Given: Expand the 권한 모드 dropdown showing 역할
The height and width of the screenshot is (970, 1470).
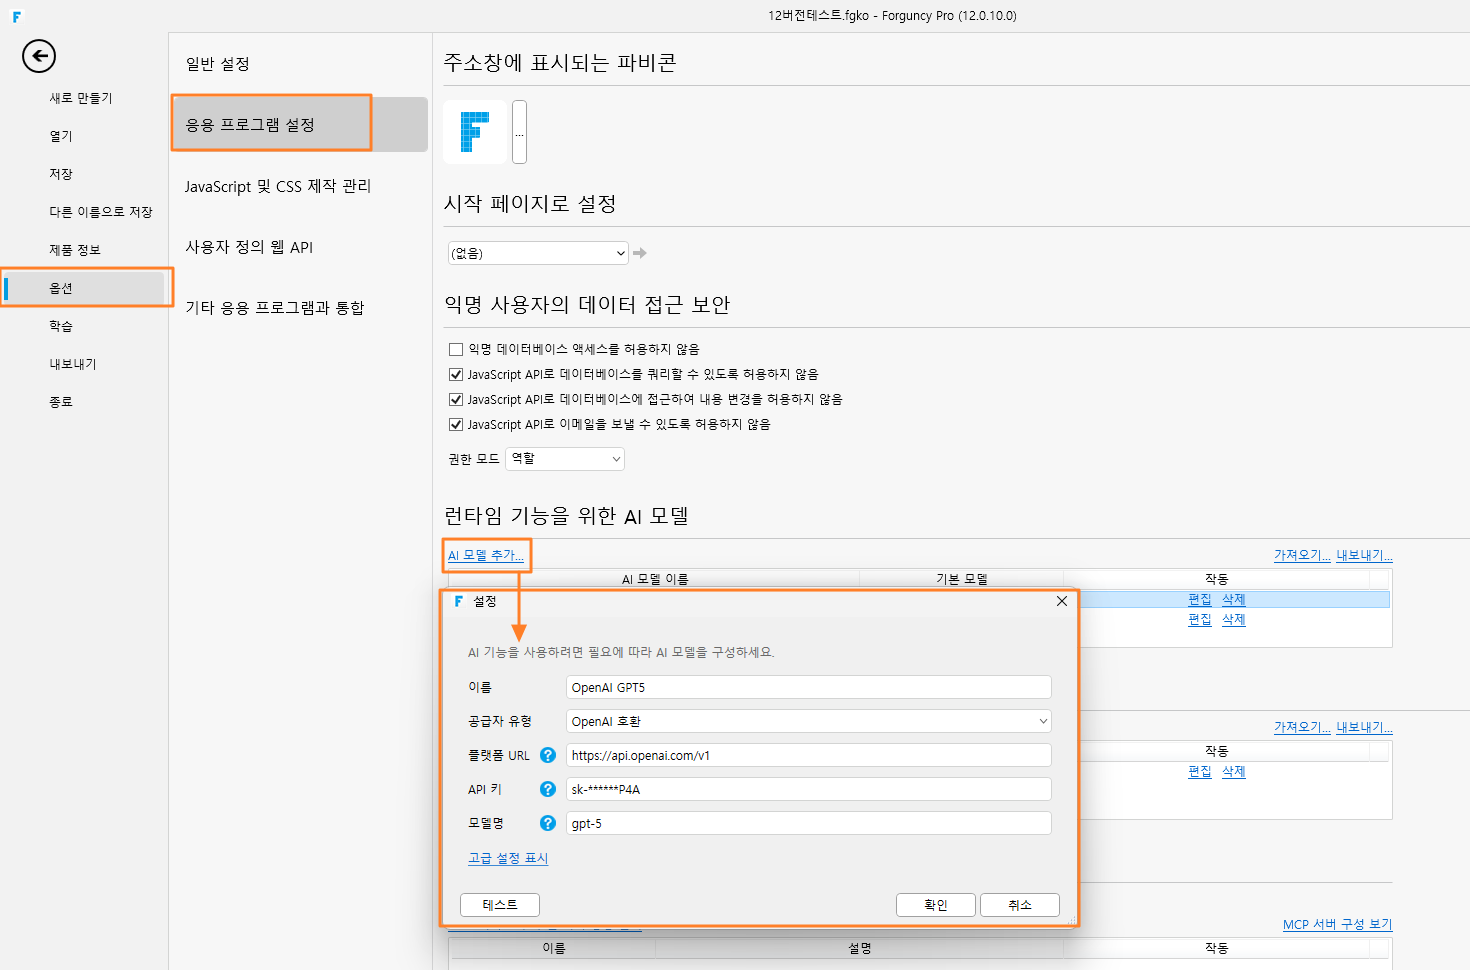Looking at the screenshot, I should [565, 459].
